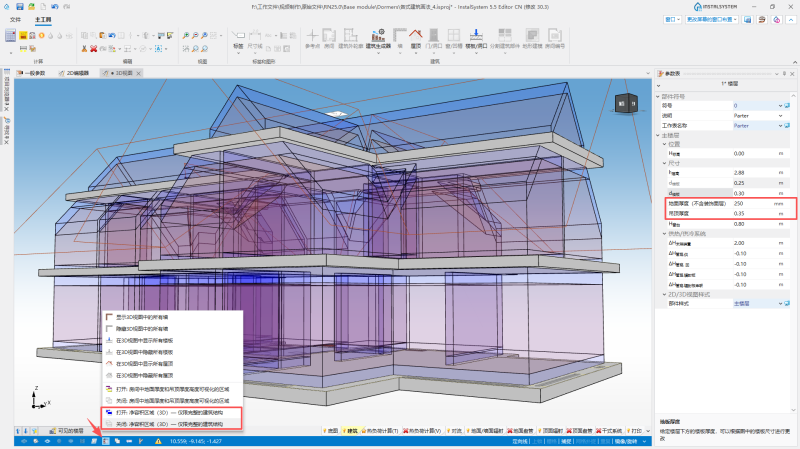
Task: Close the 3D视图 tab
Action: [x=139, y=73]
